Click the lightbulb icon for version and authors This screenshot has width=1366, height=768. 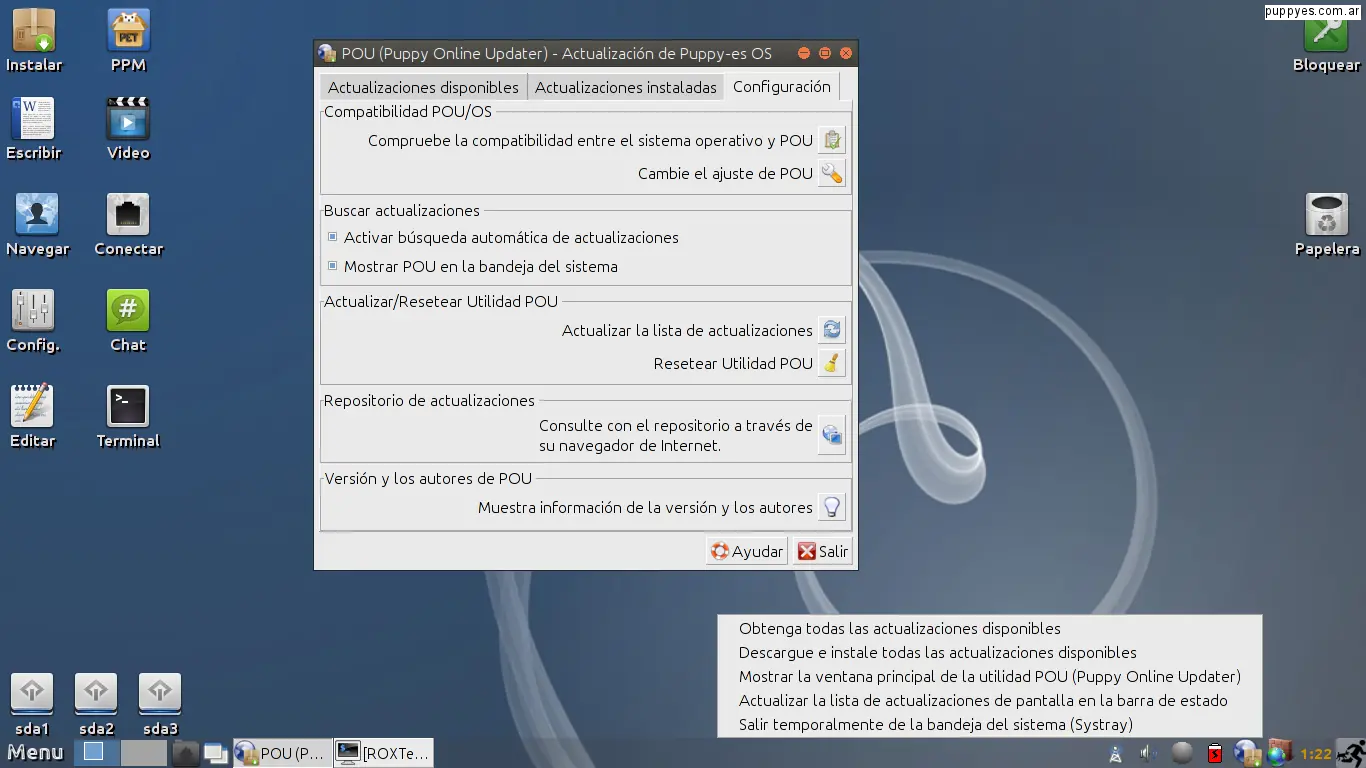pyautogui.click(x=832, y=507)
